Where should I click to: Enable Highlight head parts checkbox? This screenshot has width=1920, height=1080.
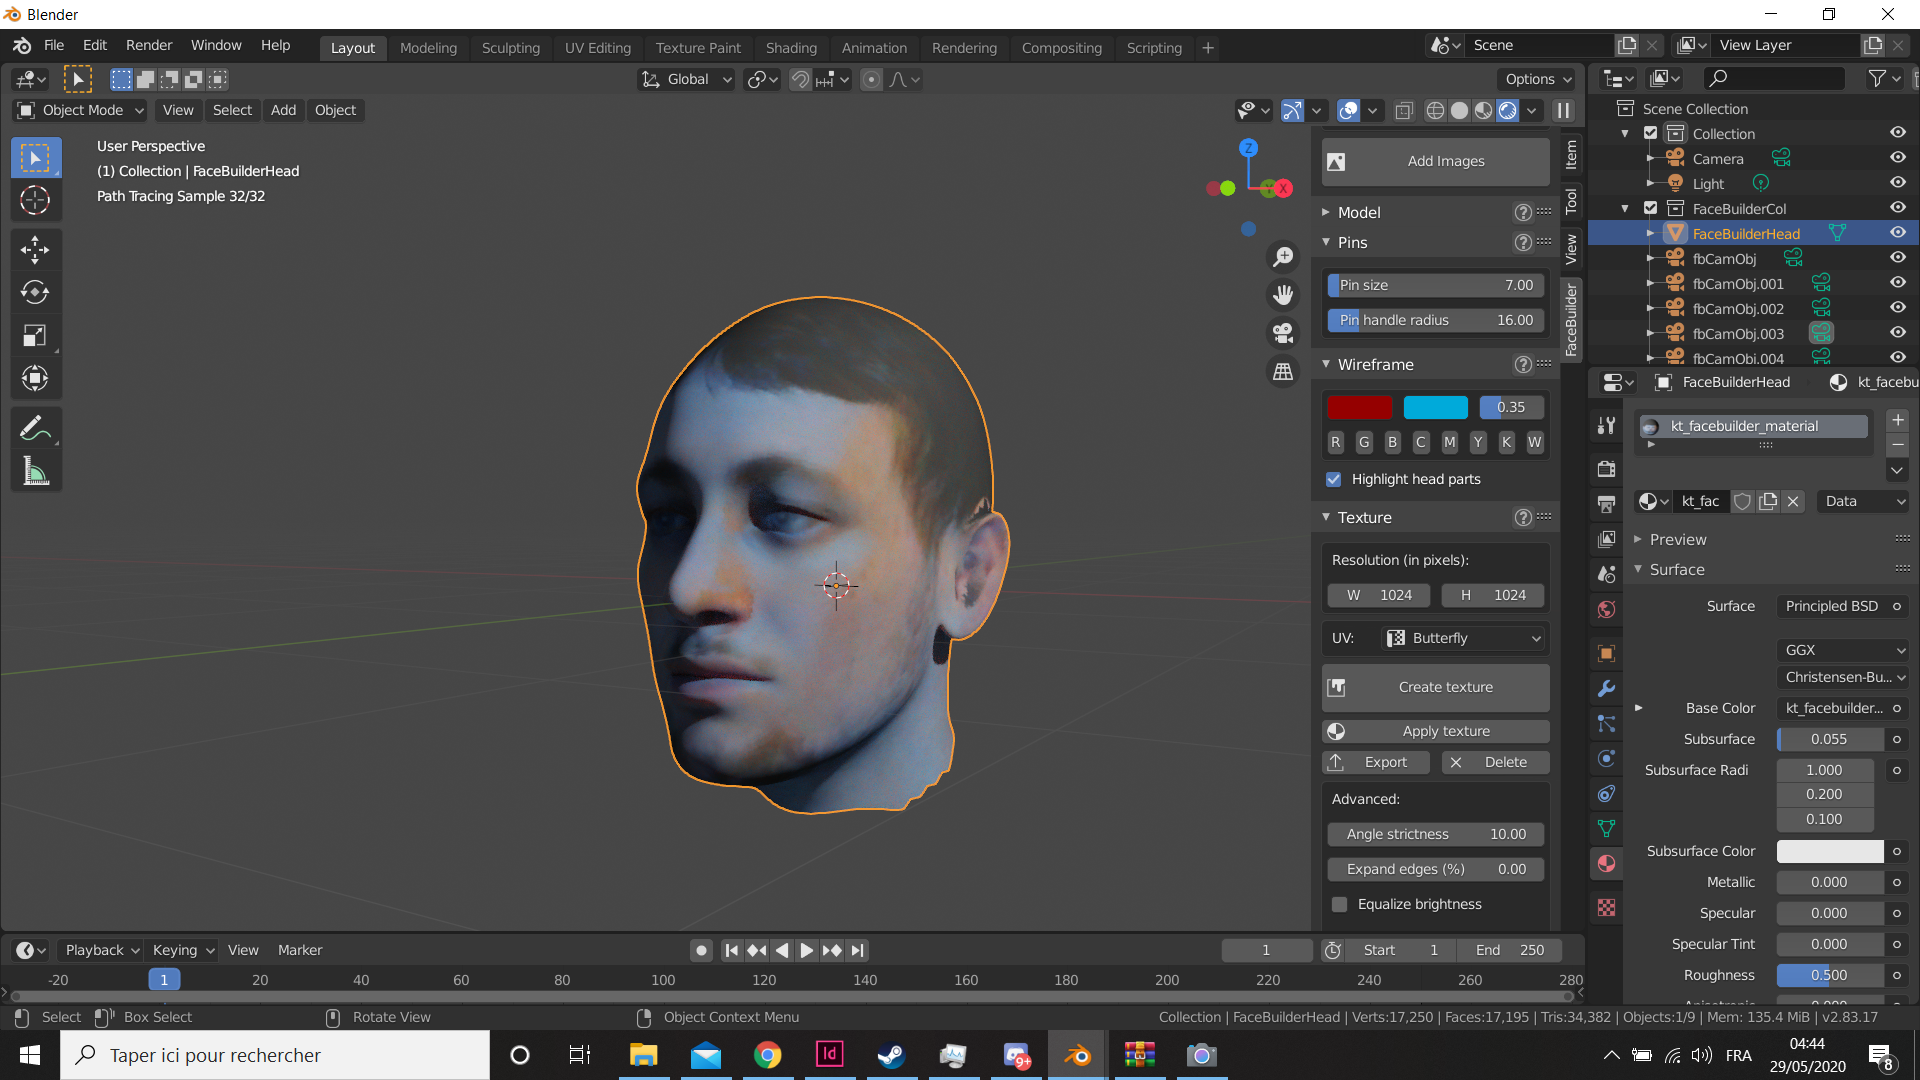[1333, 479]
